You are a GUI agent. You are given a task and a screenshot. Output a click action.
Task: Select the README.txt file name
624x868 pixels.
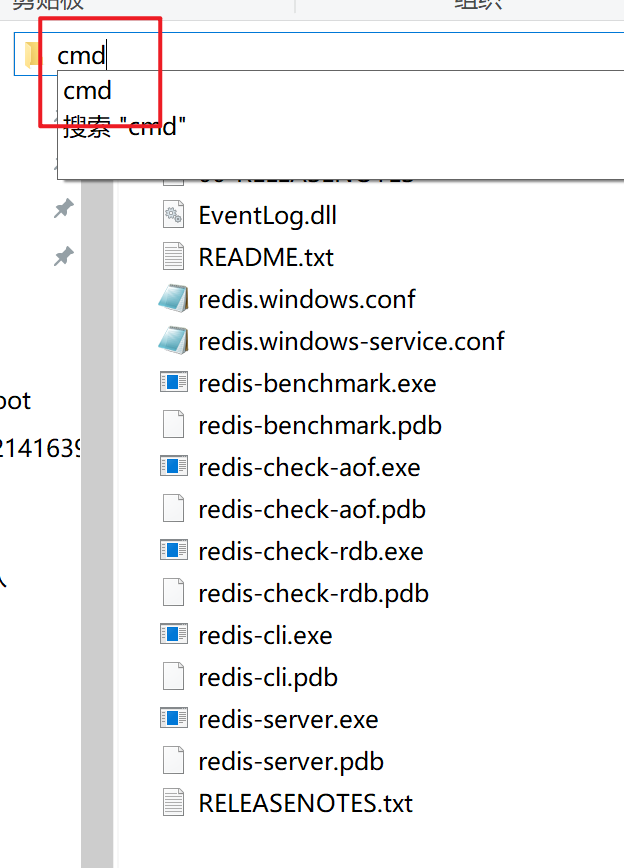(266, 257)
